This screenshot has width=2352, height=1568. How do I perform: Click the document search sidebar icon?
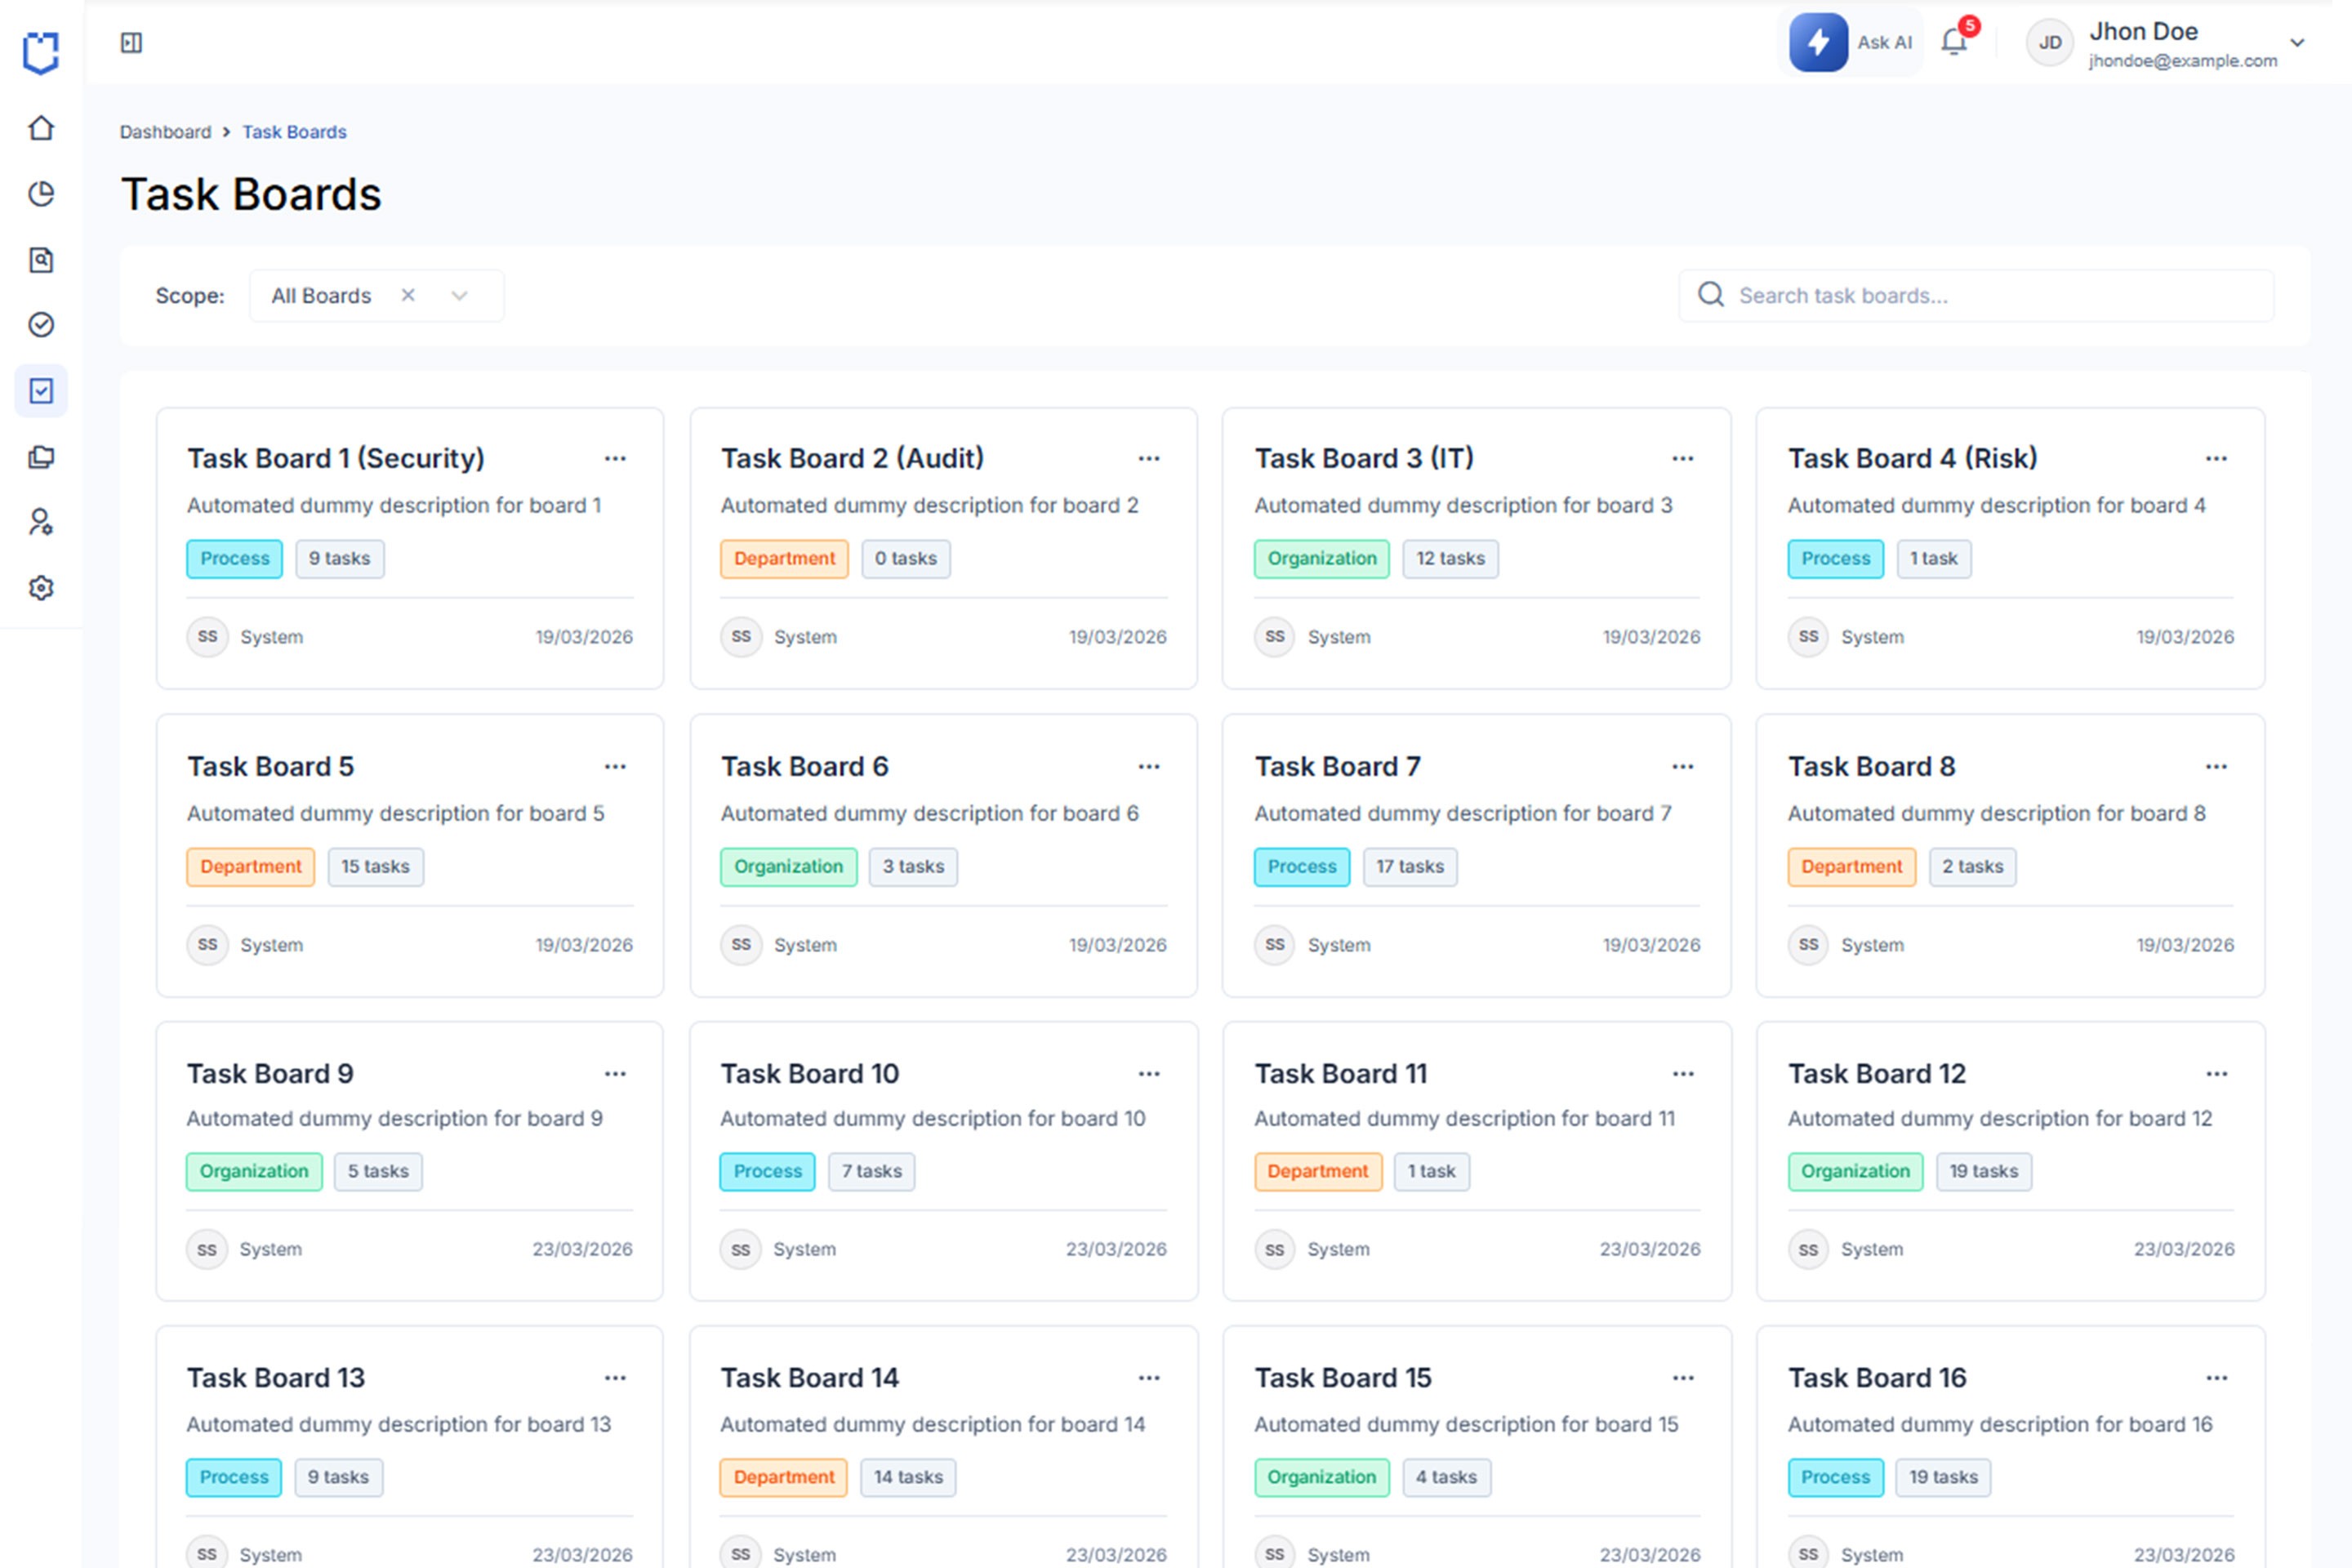click(x=41, y=260)
